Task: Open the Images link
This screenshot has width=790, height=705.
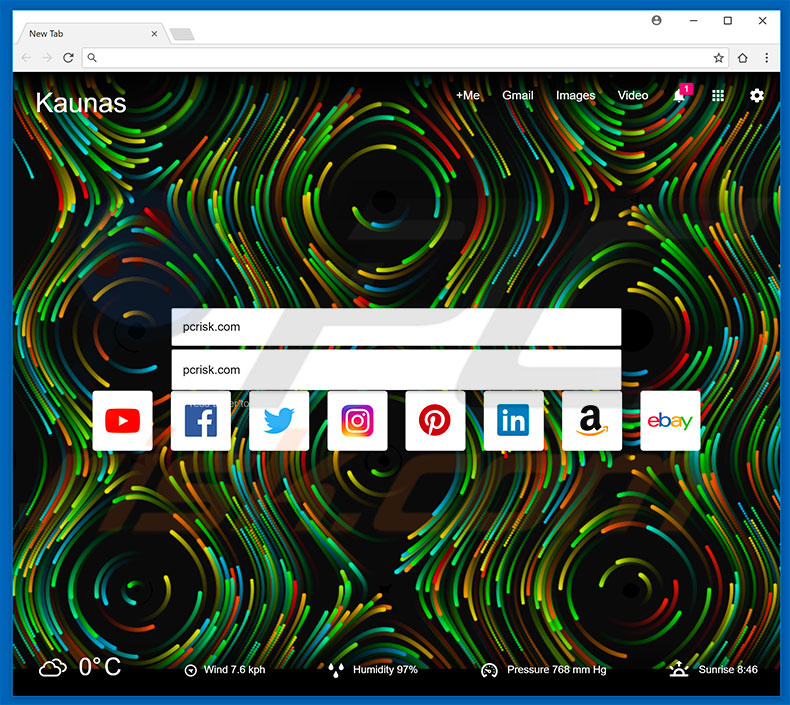Action: 575,95
